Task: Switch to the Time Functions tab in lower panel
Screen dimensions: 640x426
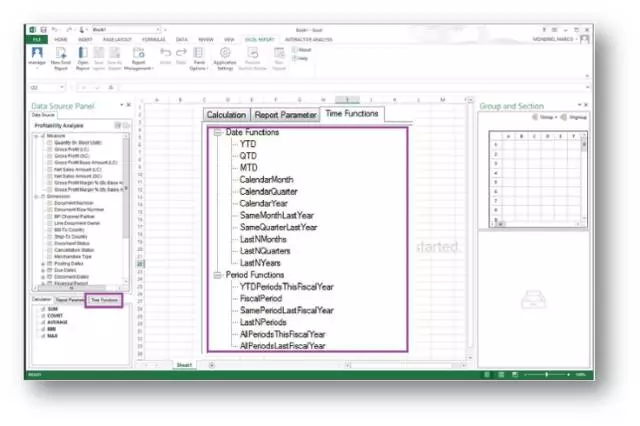Action: pyautogui.click(x=104, y=299)
